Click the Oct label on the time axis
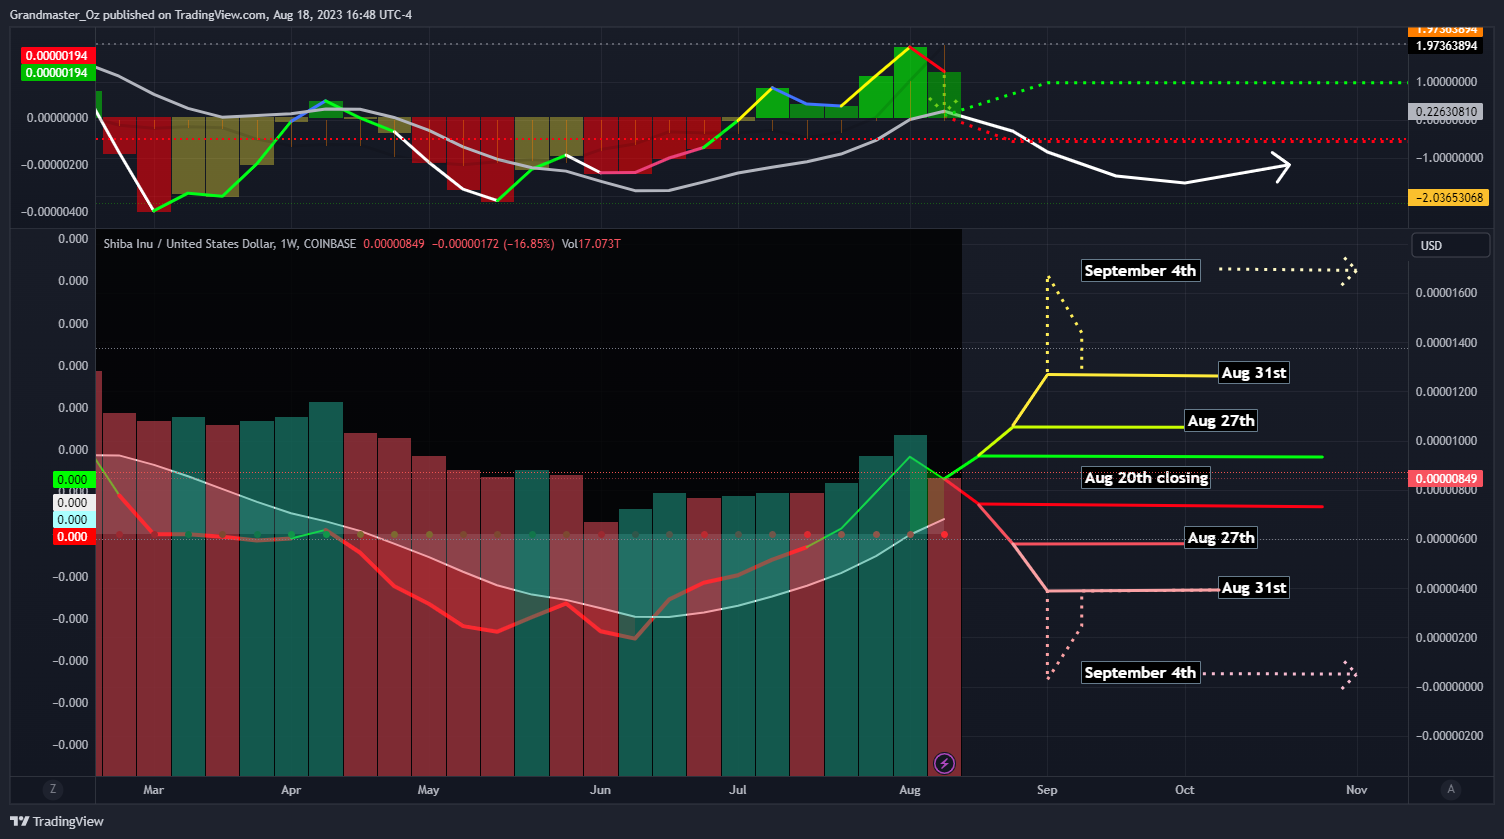The width and height of the screenshot is (1504, 839). (1185, 790)
